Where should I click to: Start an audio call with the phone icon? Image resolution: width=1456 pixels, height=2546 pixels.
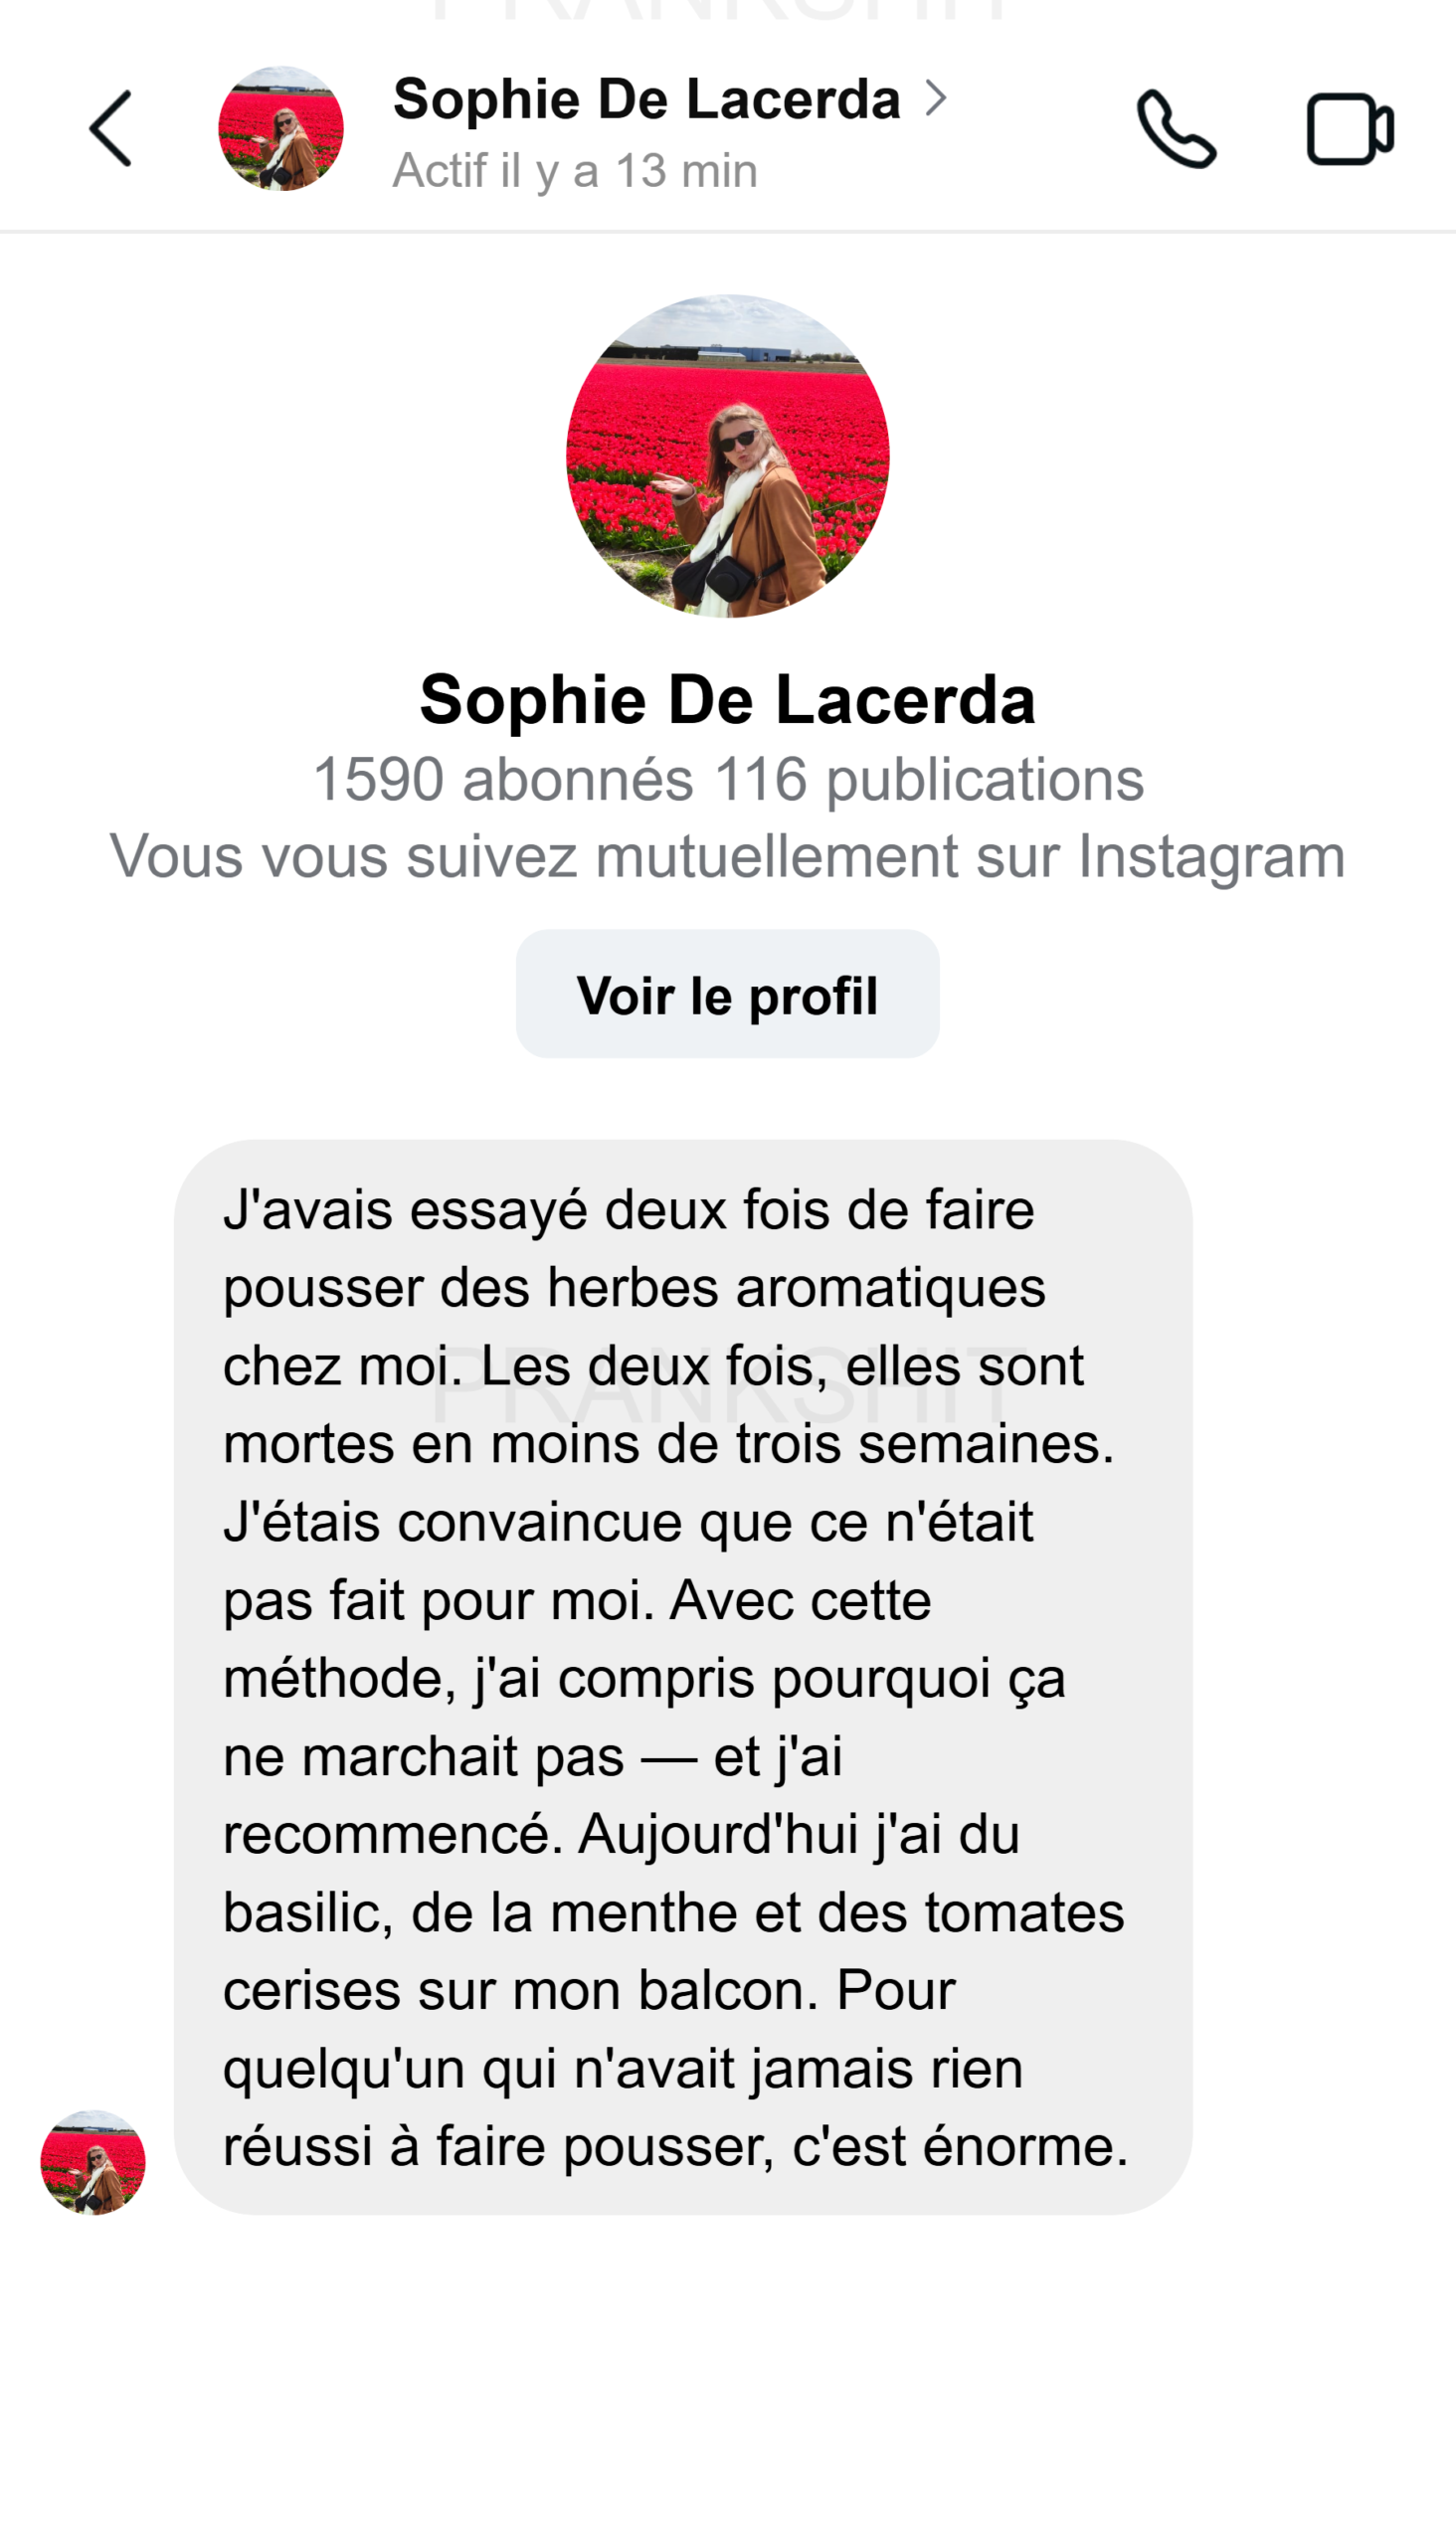click(1176, 129)
